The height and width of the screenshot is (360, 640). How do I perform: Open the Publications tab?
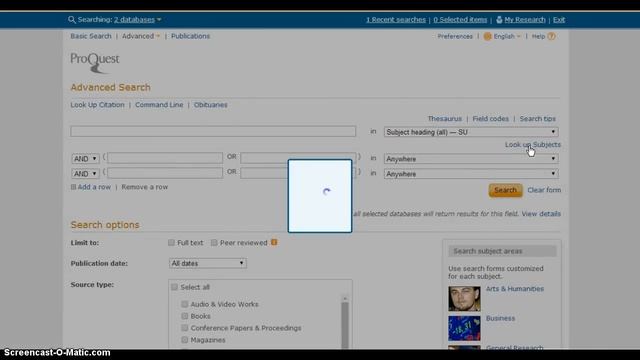tap(190, 36)
